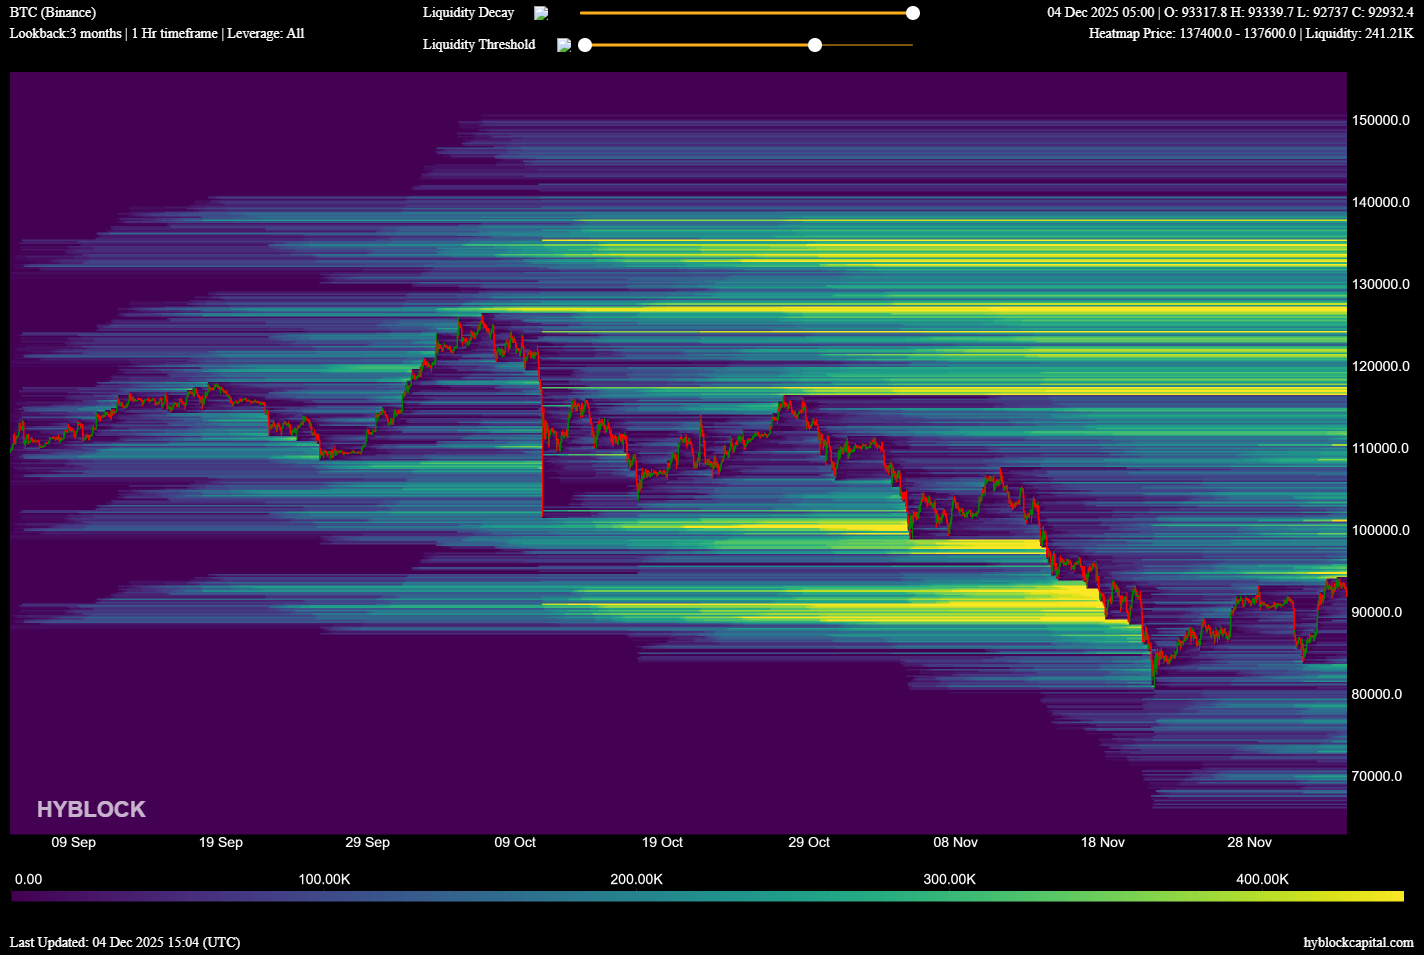Viewport: 1424px width, 955px height.
Task: Click the Lookback:3 months setting text
Action: point(66,33)
